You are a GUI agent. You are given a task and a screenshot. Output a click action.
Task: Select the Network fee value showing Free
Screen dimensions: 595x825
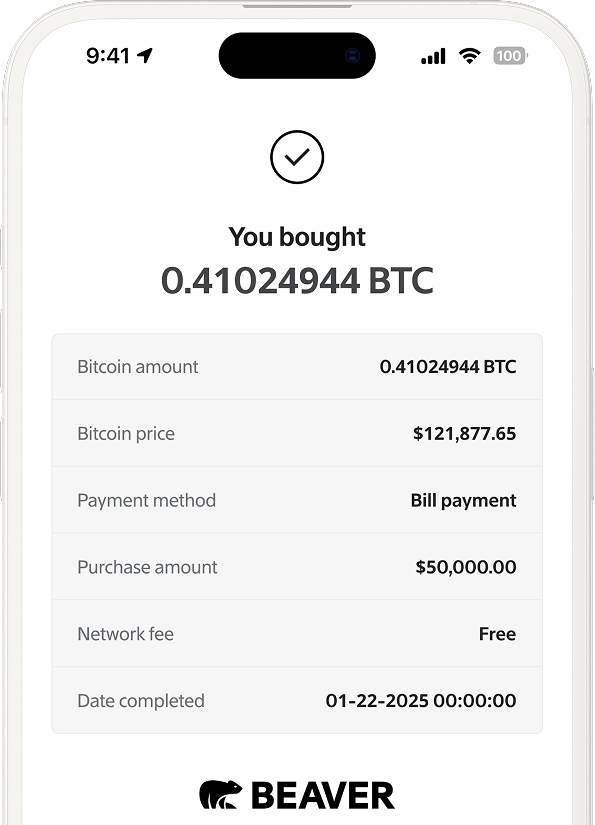pos(498,633)
